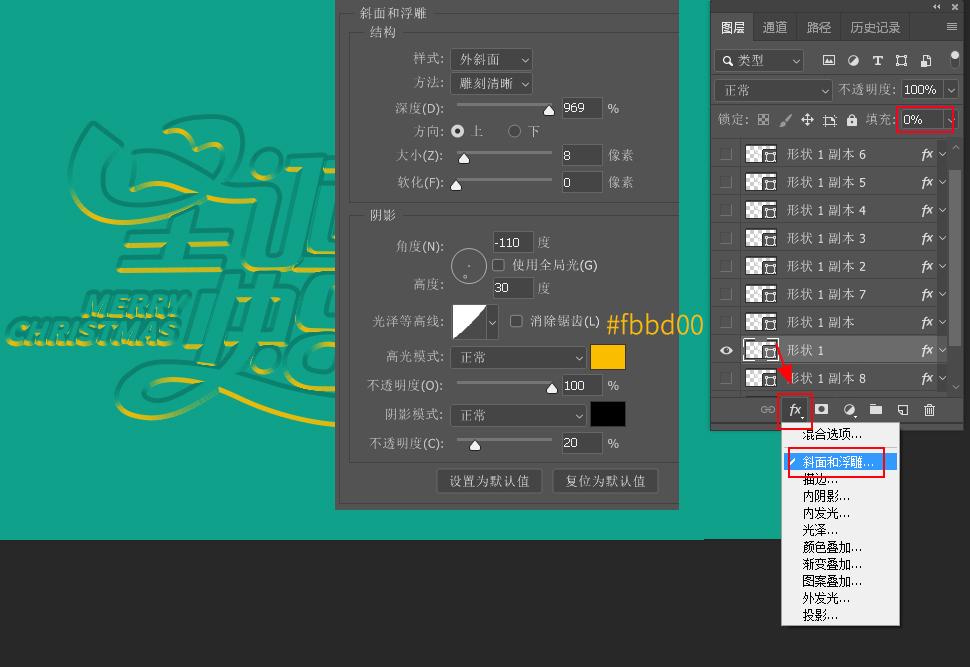Click the 大小 size slider handle
The image size is (970, 667).
tap(463, 158)
